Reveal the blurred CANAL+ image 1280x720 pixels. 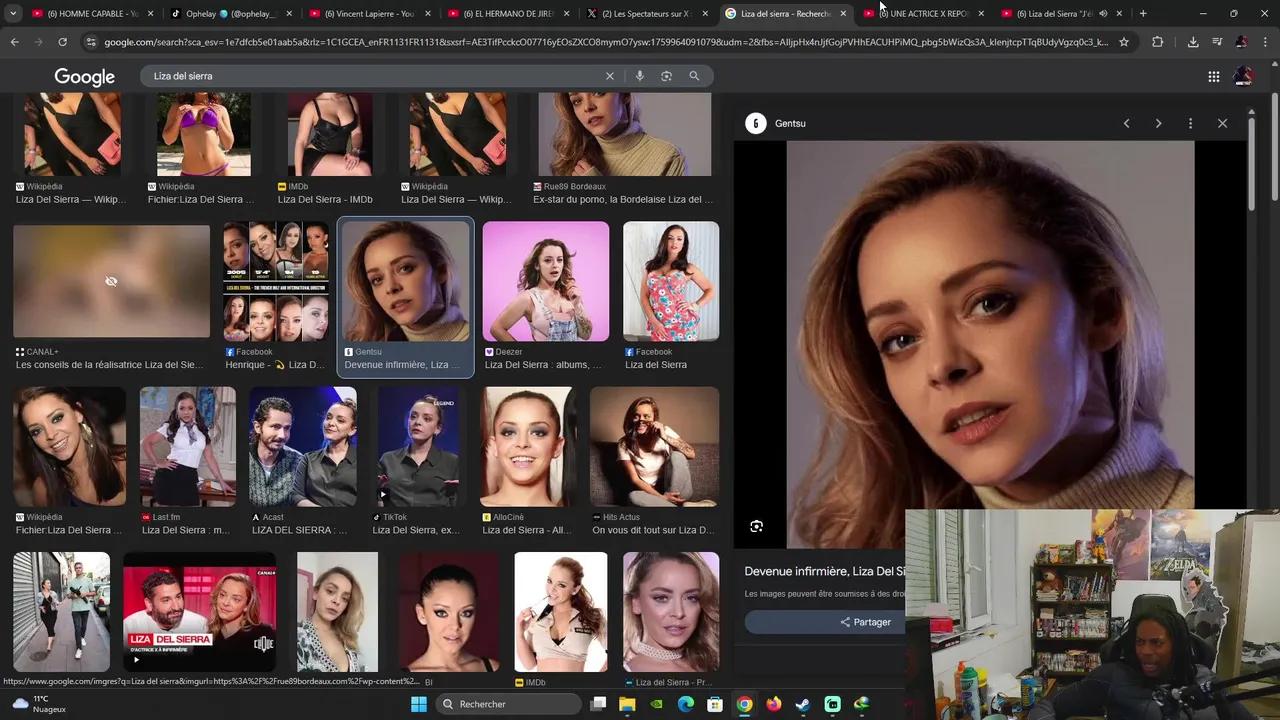(111, 281)
